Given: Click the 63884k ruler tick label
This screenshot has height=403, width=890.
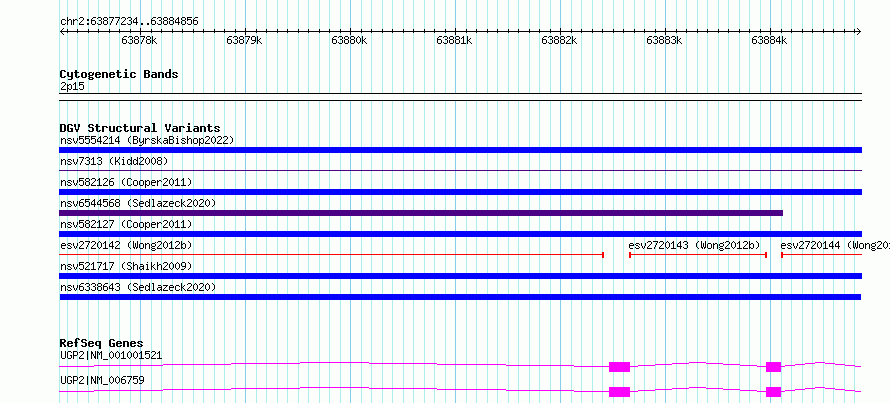Looking at the screenshot, I should click(770, 41).
